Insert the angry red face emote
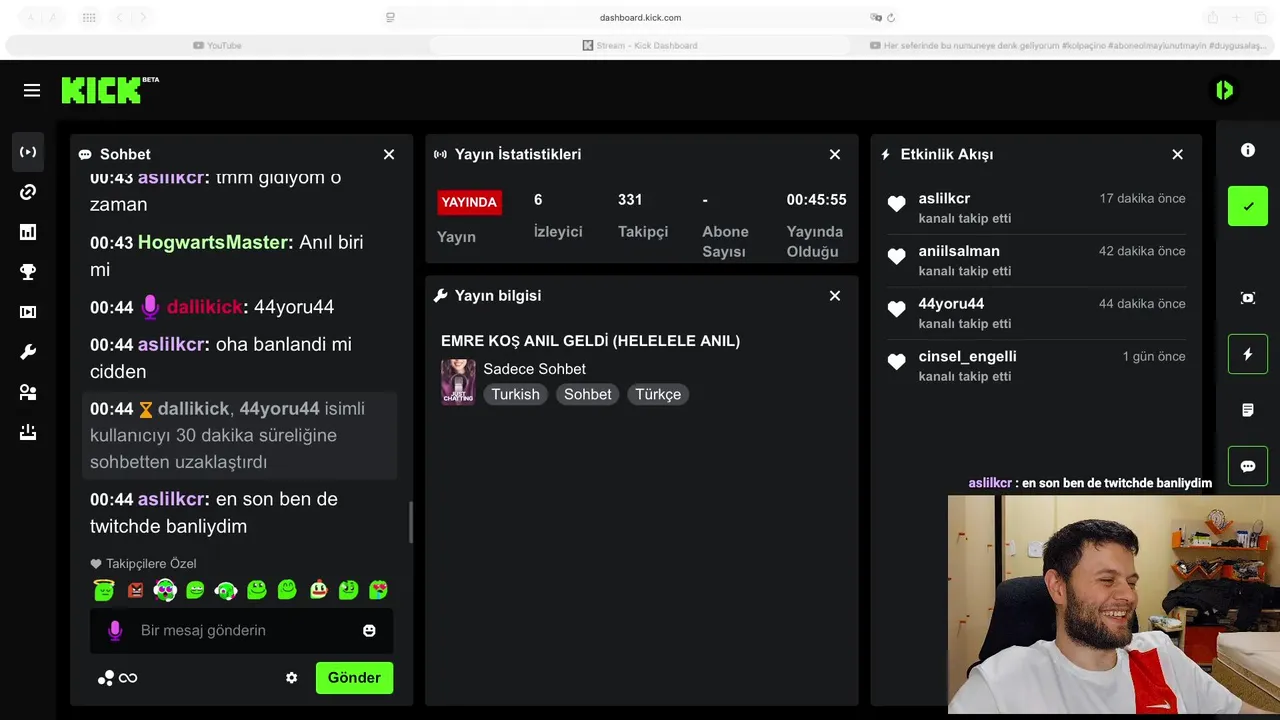Screen dimensions: 1280x720 [135, 590]
